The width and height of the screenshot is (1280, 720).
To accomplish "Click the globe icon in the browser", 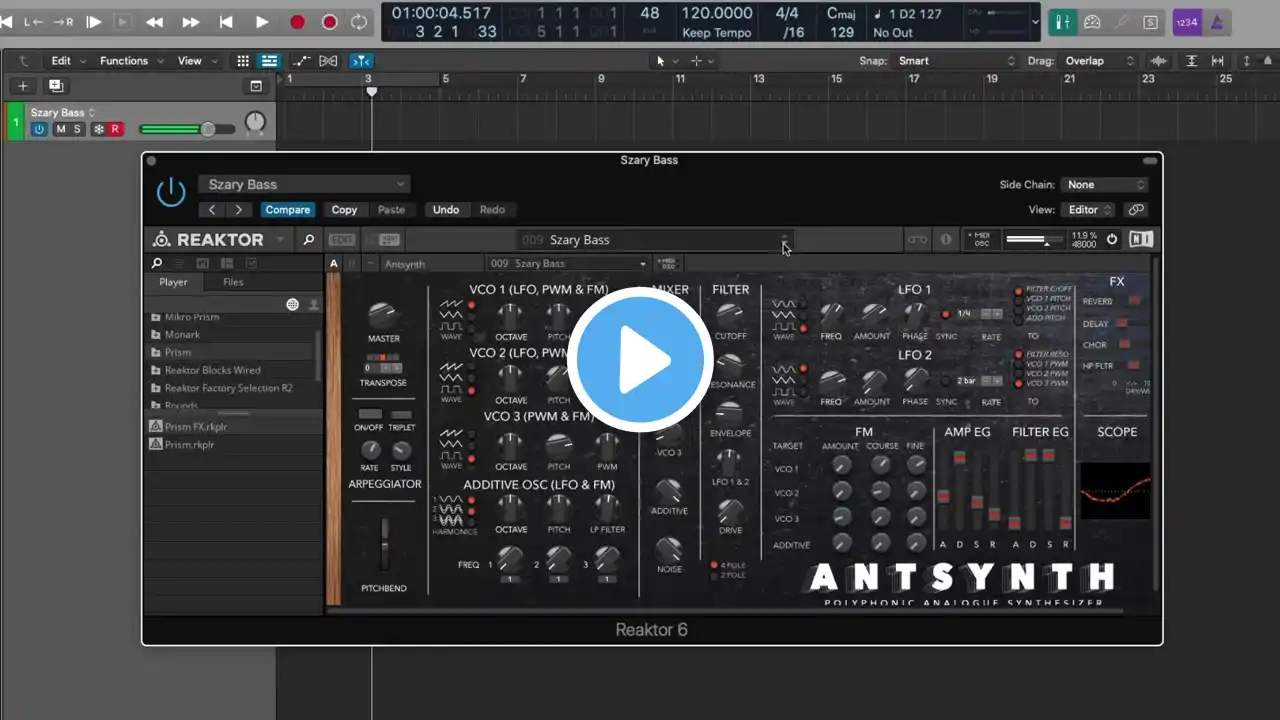I will 293,304.
